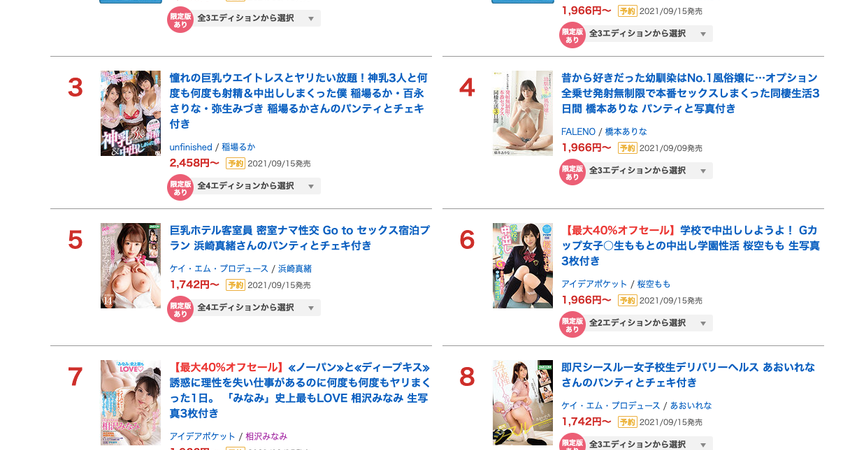Viewport: 850px width, 450px height.
Task: Click the 予約 tag on rank 8 item
Action: click(x=627, y=422)
